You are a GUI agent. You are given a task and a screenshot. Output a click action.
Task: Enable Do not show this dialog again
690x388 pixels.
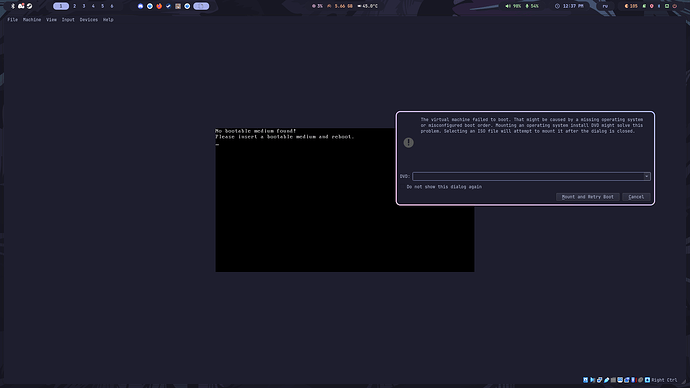click(444, 187)
